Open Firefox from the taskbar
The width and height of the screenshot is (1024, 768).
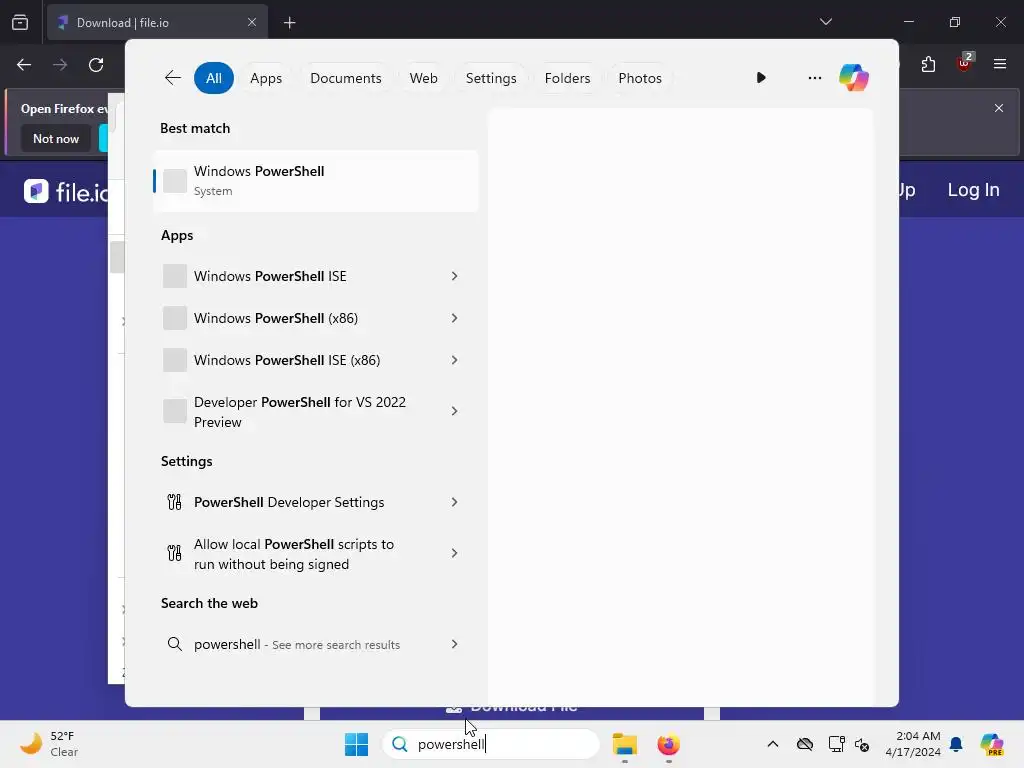pyautogui.click(x=668, y=744)
